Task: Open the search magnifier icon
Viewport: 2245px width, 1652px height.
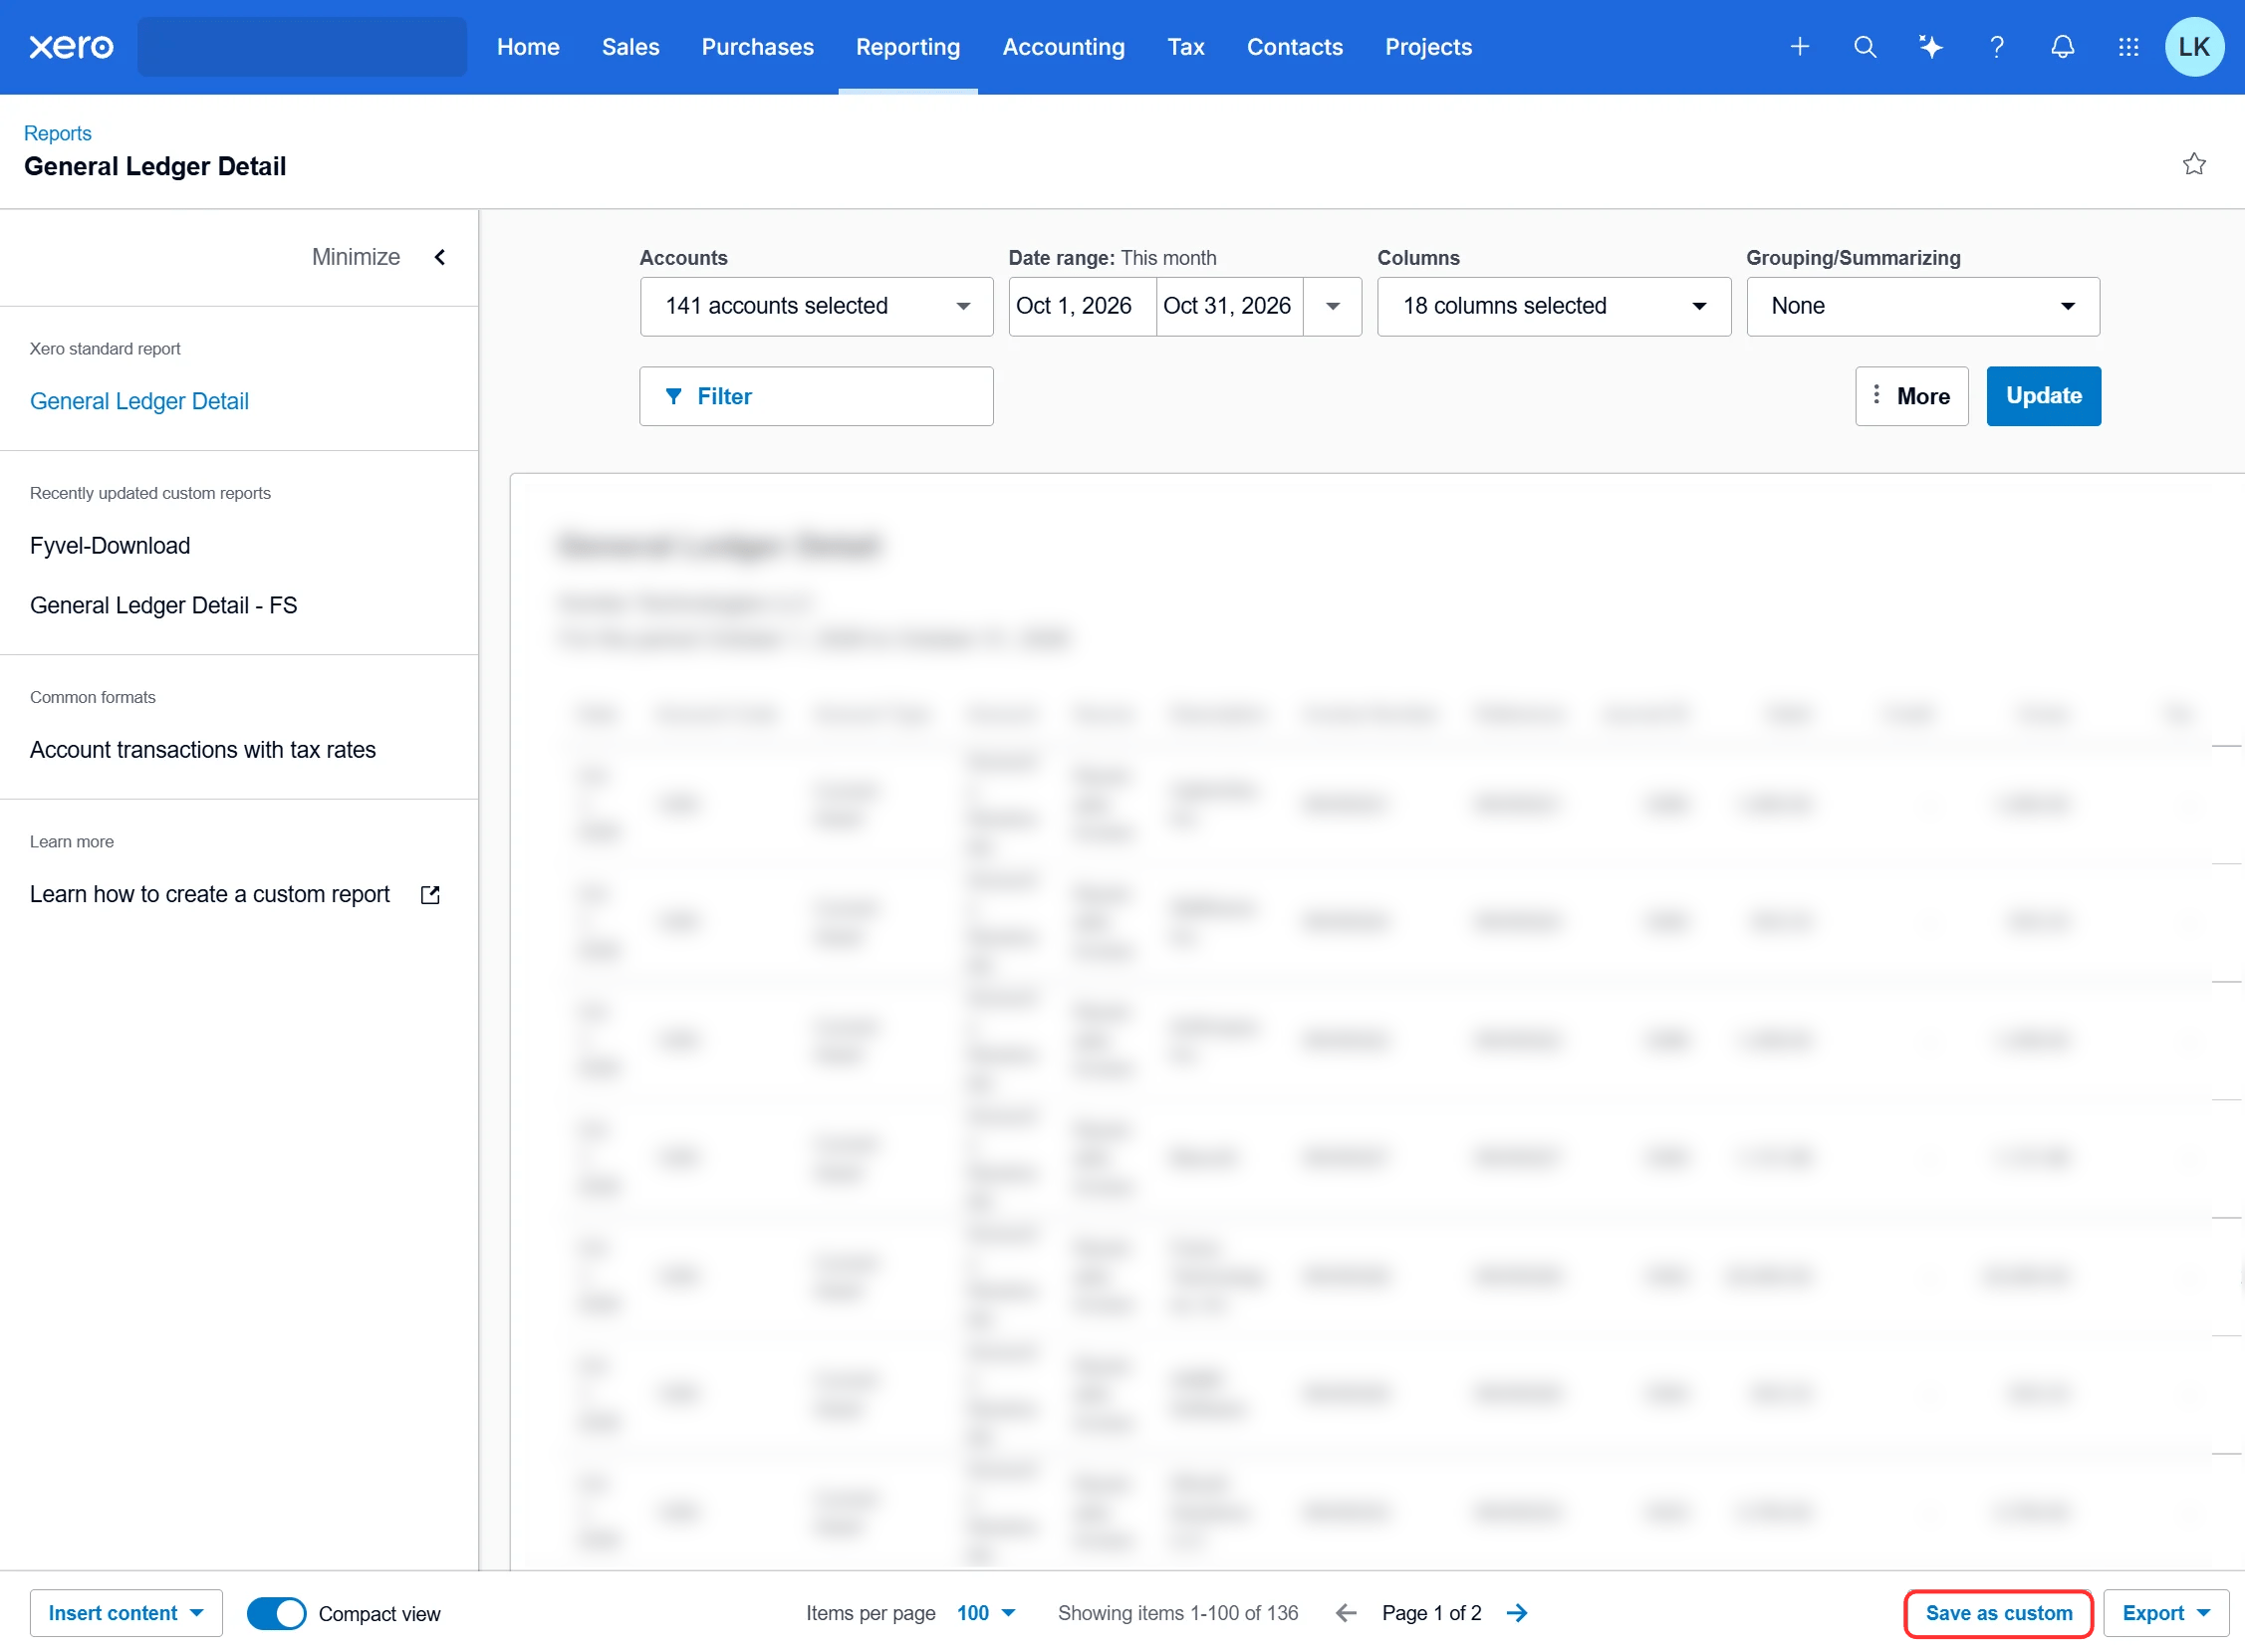Action: (1865, 47)
